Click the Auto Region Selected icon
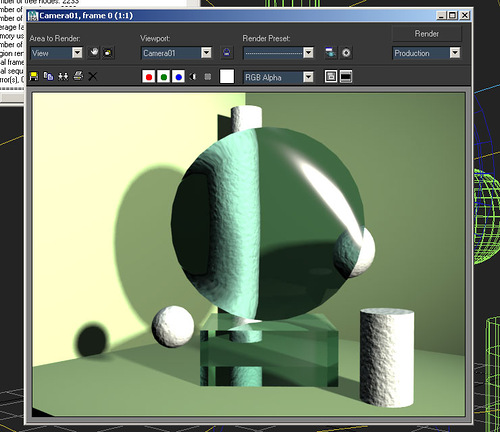 (108, 53)
